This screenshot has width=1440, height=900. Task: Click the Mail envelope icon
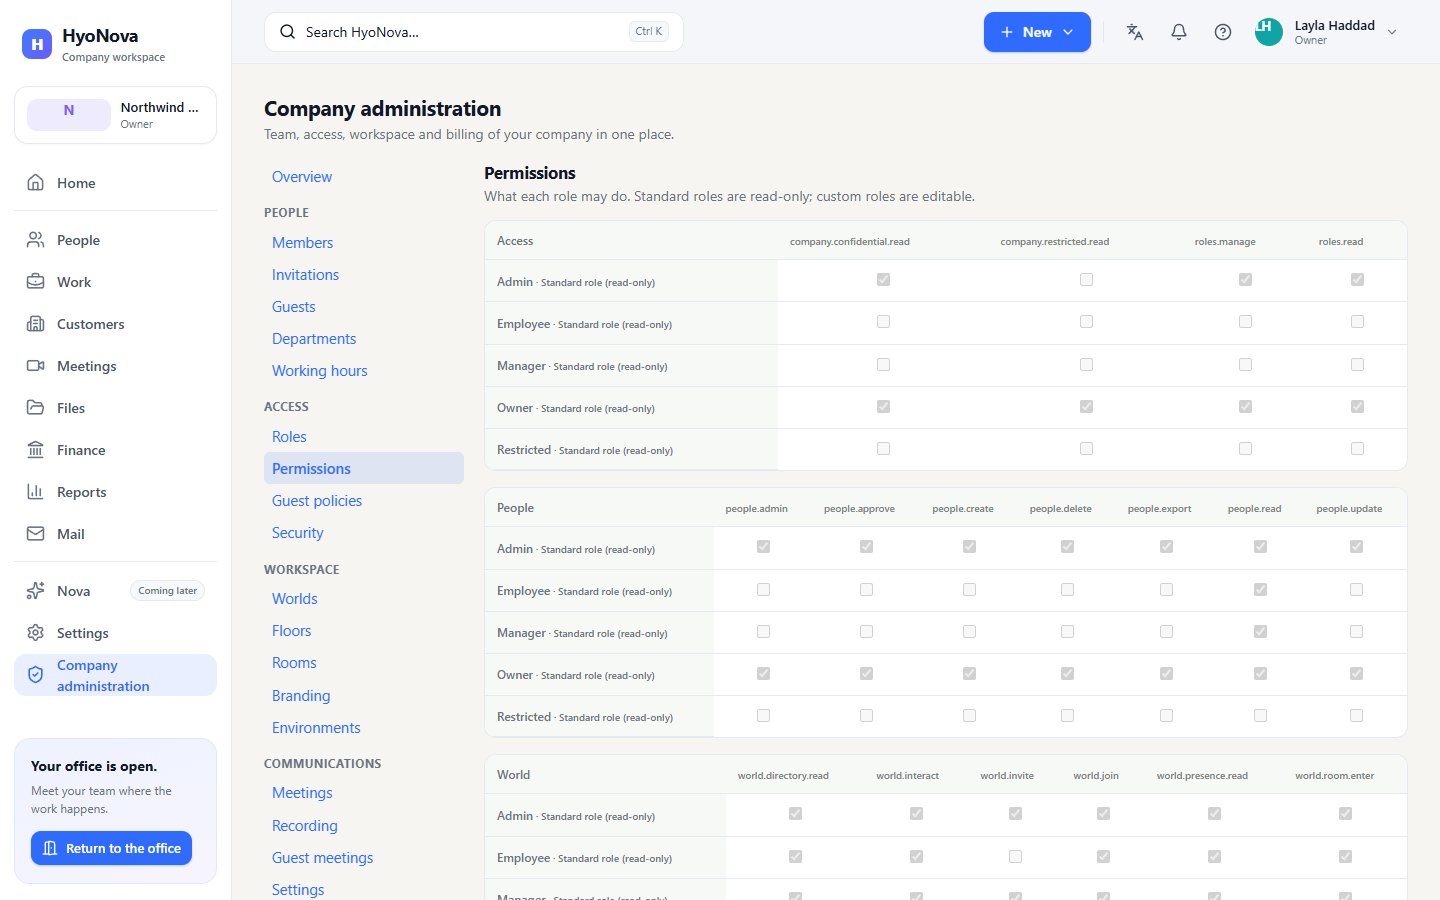pos(36,534)
